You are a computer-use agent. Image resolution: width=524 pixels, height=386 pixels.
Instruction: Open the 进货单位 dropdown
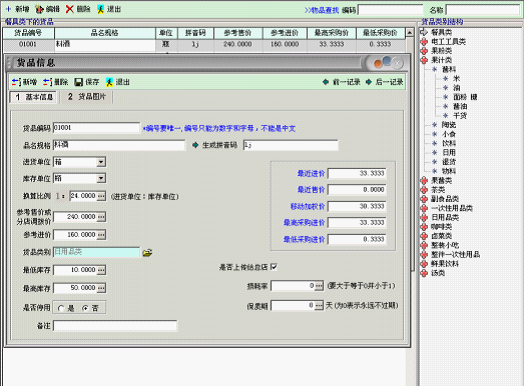point(101,162)
